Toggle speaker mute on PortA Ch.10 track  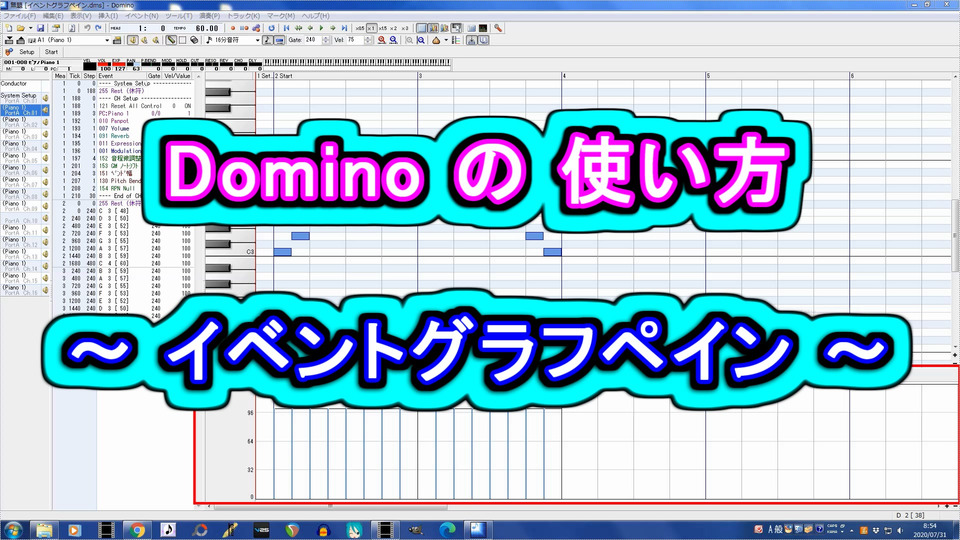coord(45,218)
